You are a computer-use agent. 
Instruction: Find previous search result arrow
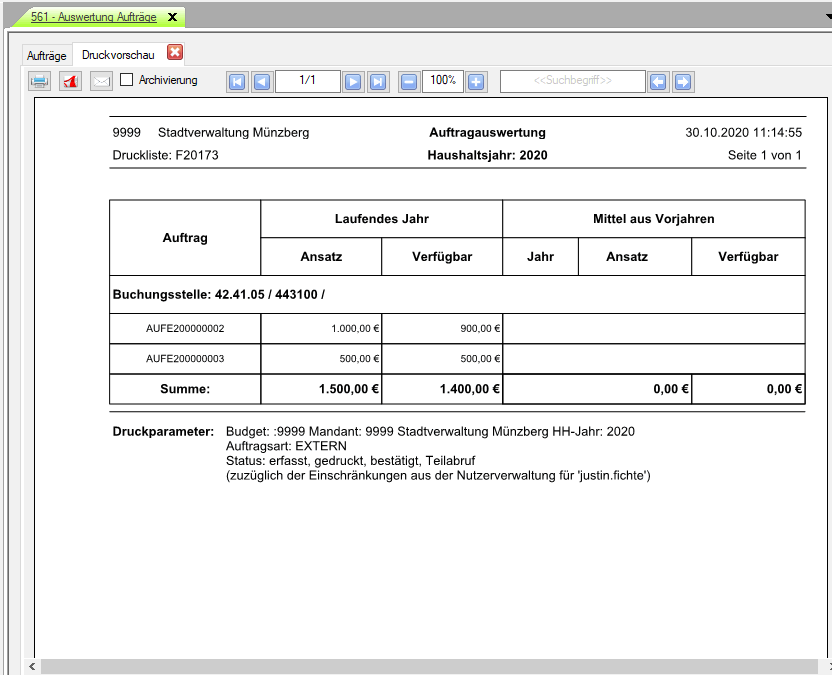pos(658,81)
